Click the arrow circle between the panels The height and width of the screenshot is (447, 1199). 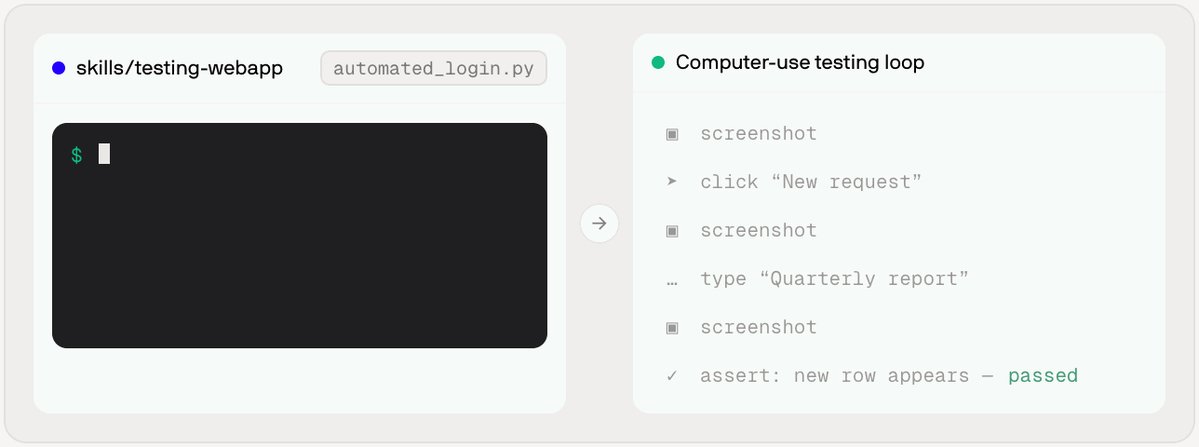[600, 223]
